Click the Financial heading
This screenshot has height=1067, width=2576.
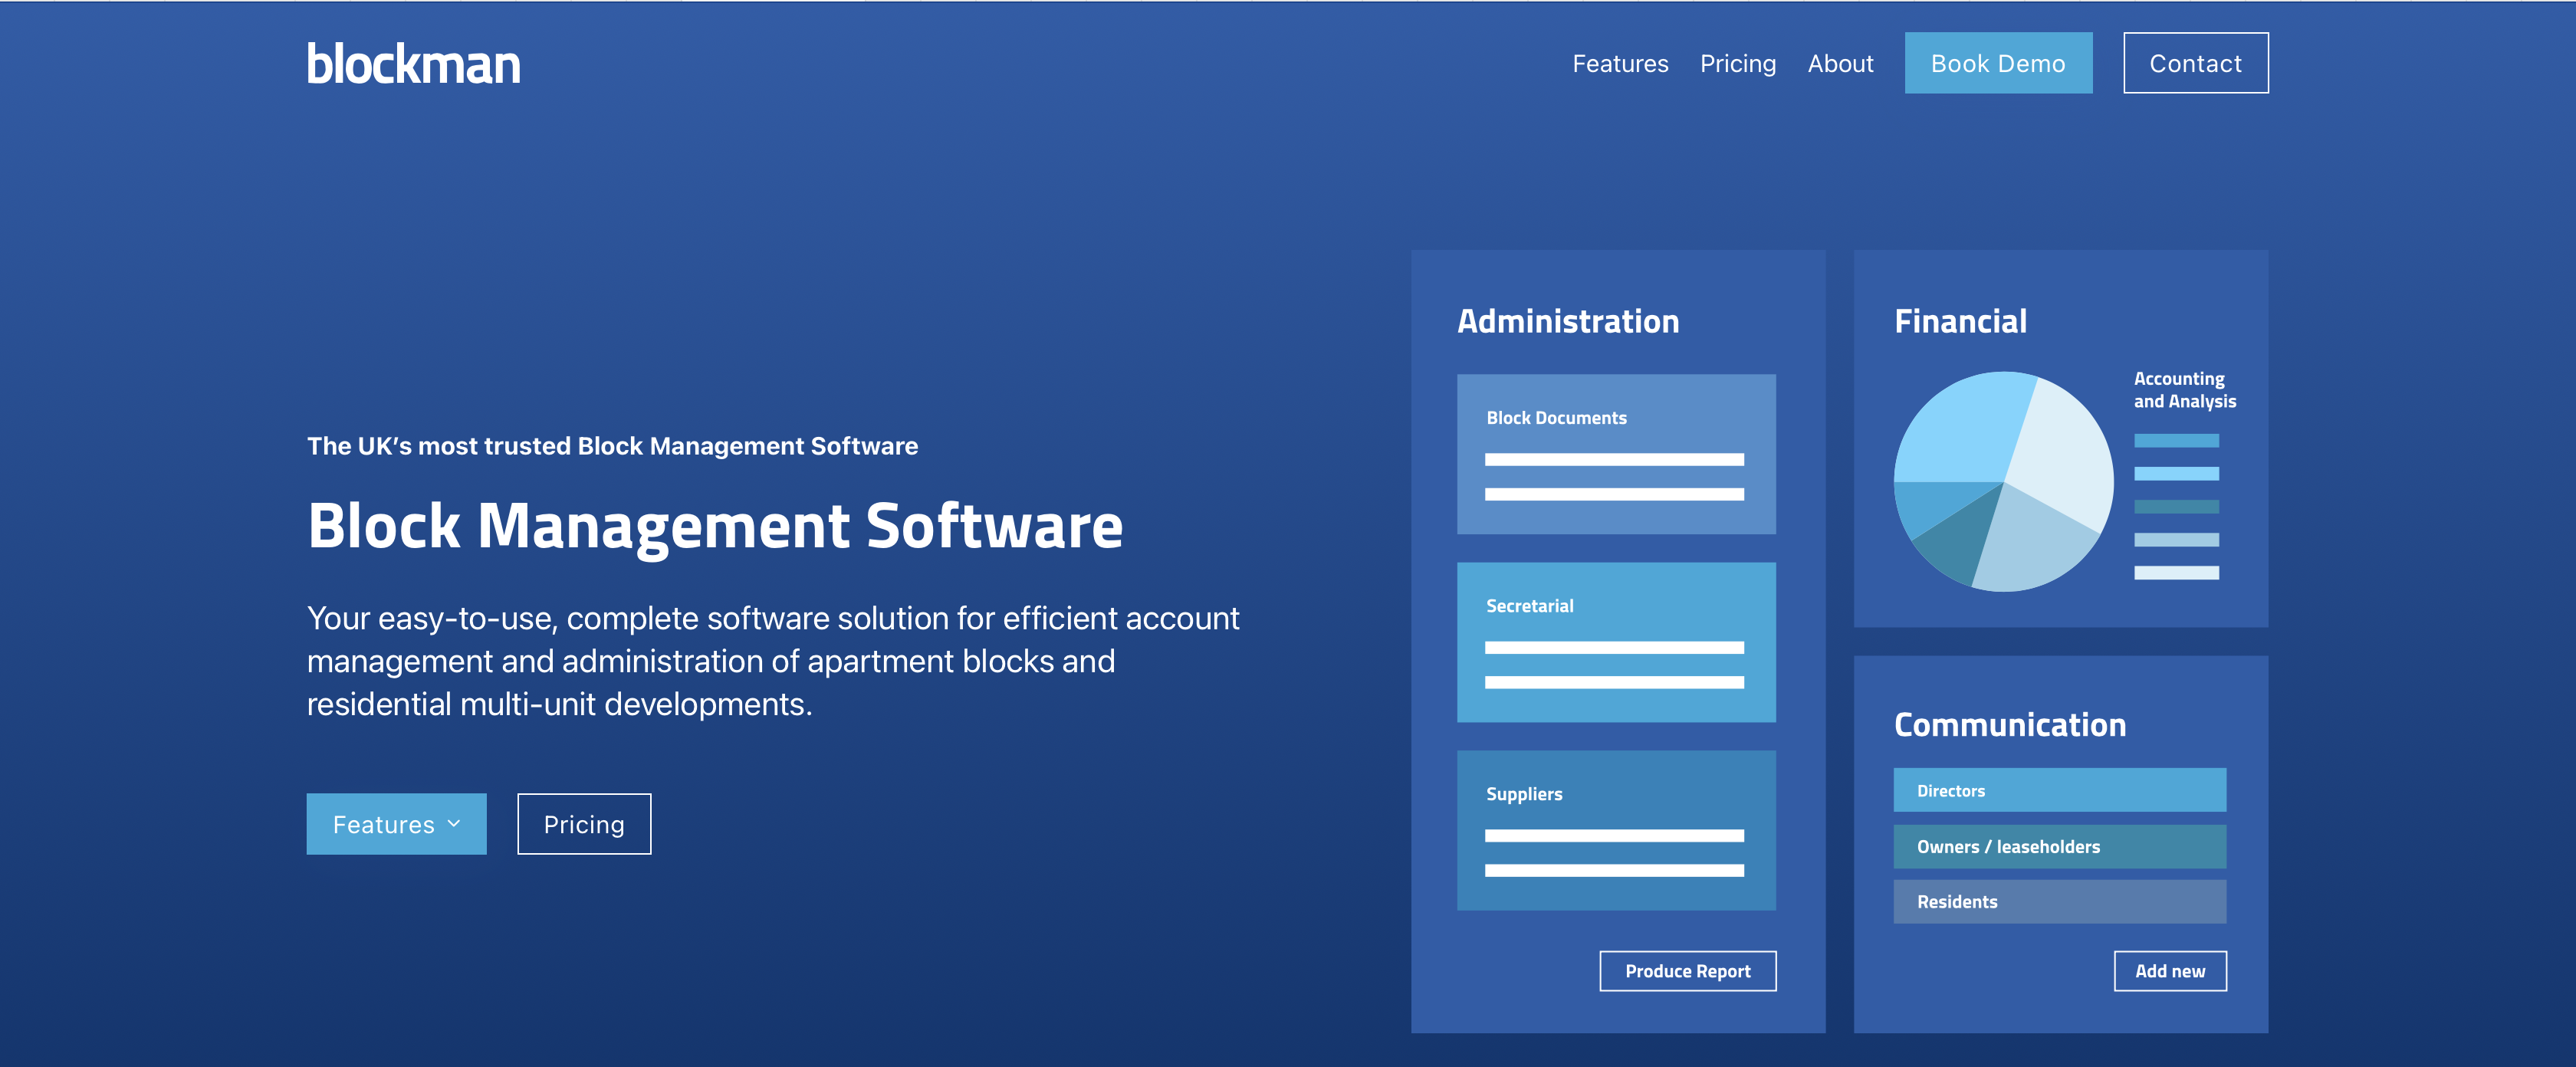[x=1960, y=321]
